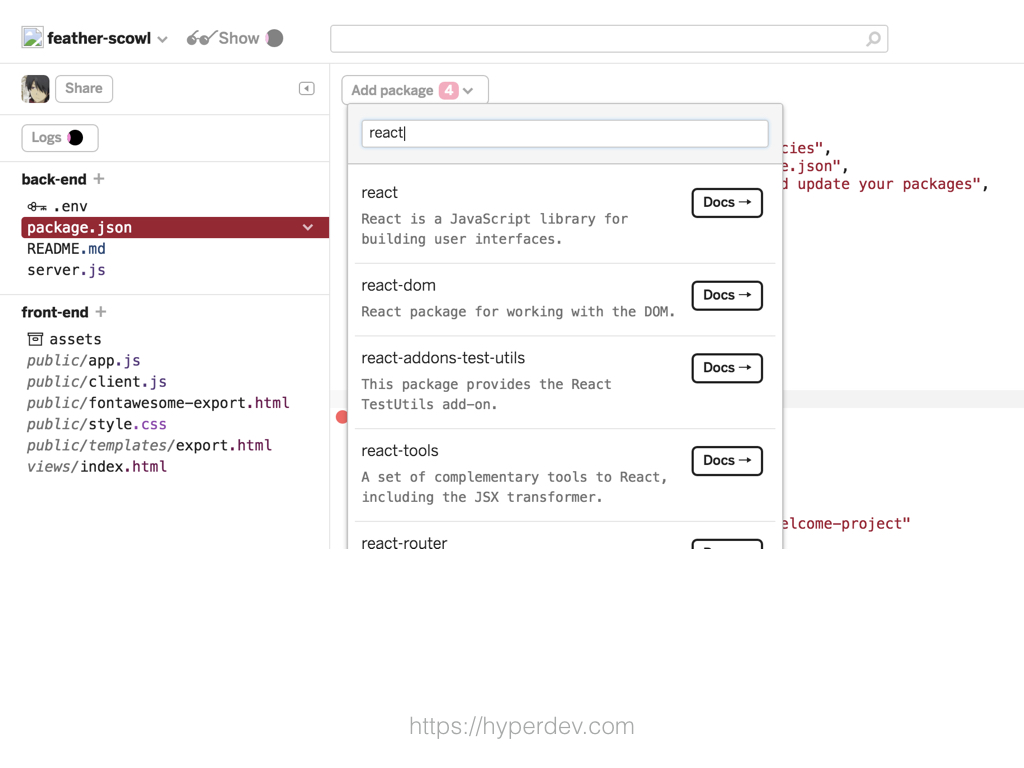1024x768 pixels.
Task: Open the feather-scowl project dropdown
Action: coord(163,39)
